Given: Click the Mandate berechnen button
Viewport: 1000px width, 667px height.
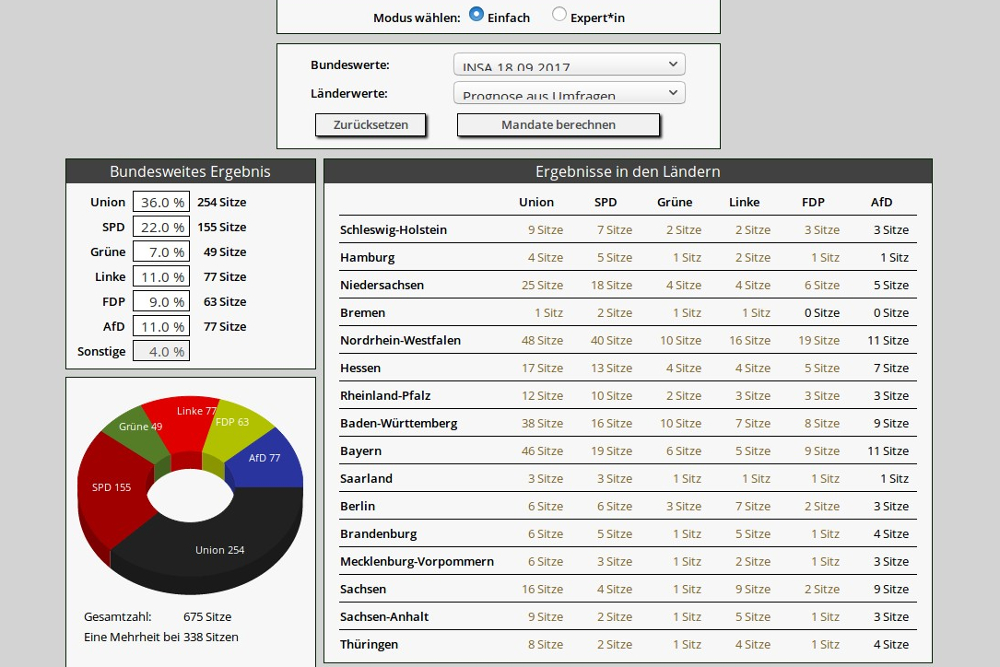Looking at the screenshot, I should click(x=558, y=125).
